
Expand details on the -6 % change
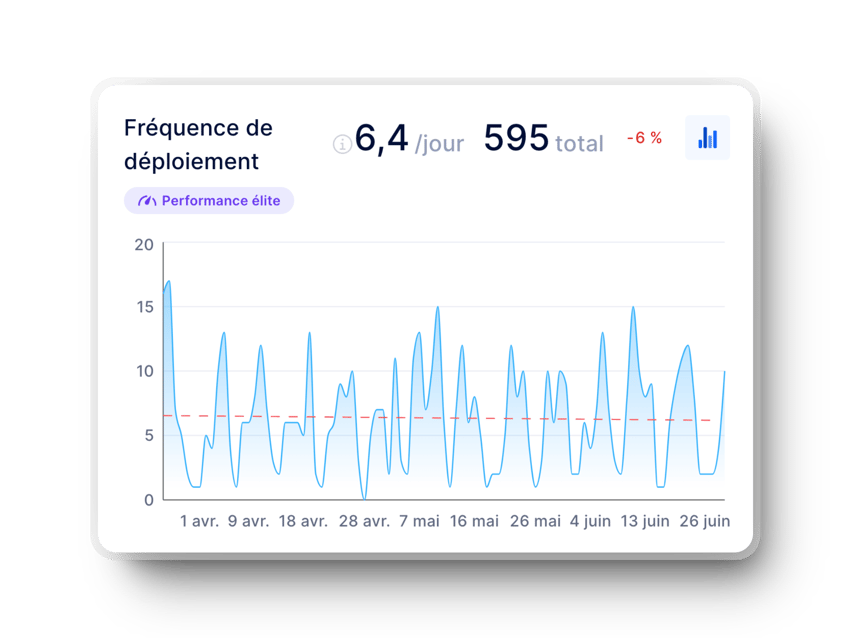coord(643,139)
